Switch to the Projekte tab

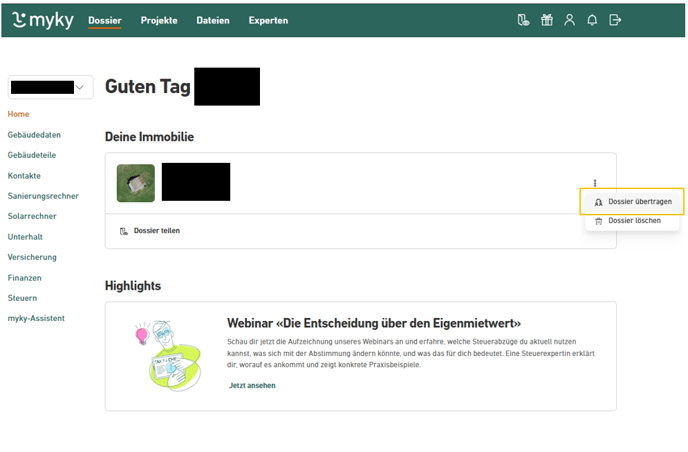[x=159, y=20]
